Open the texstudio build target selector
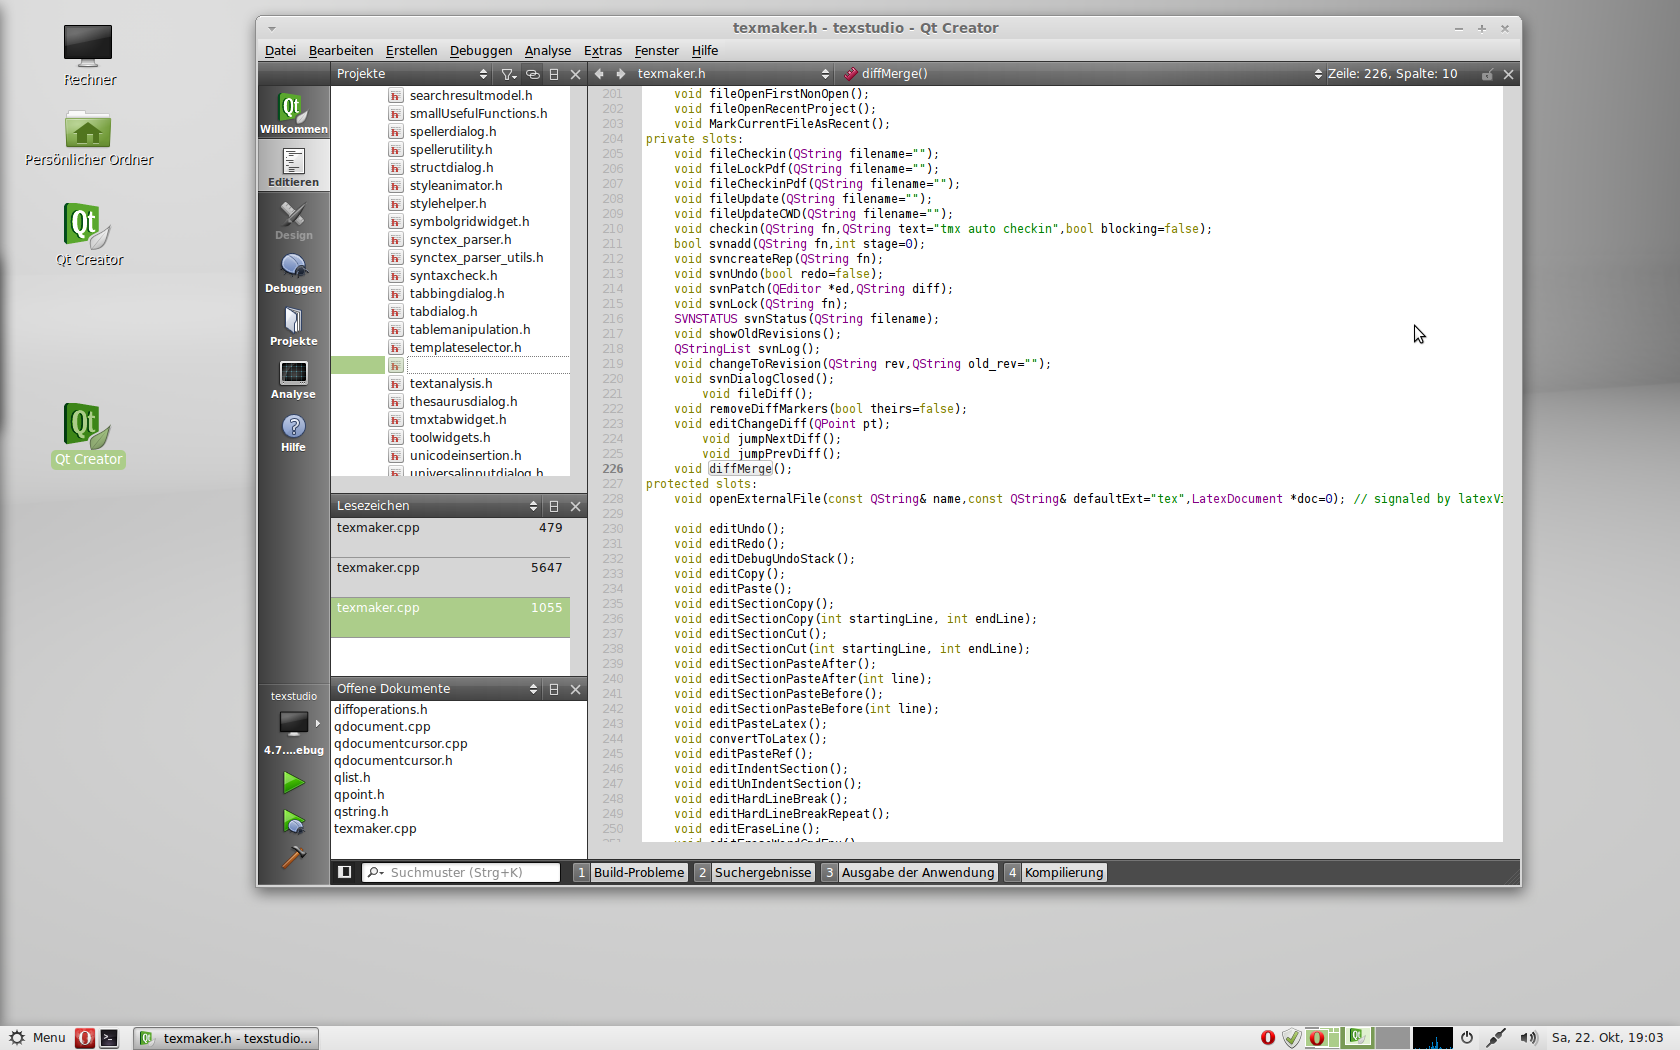Viewport: 1680px width, 1050px height. point(293,723)
